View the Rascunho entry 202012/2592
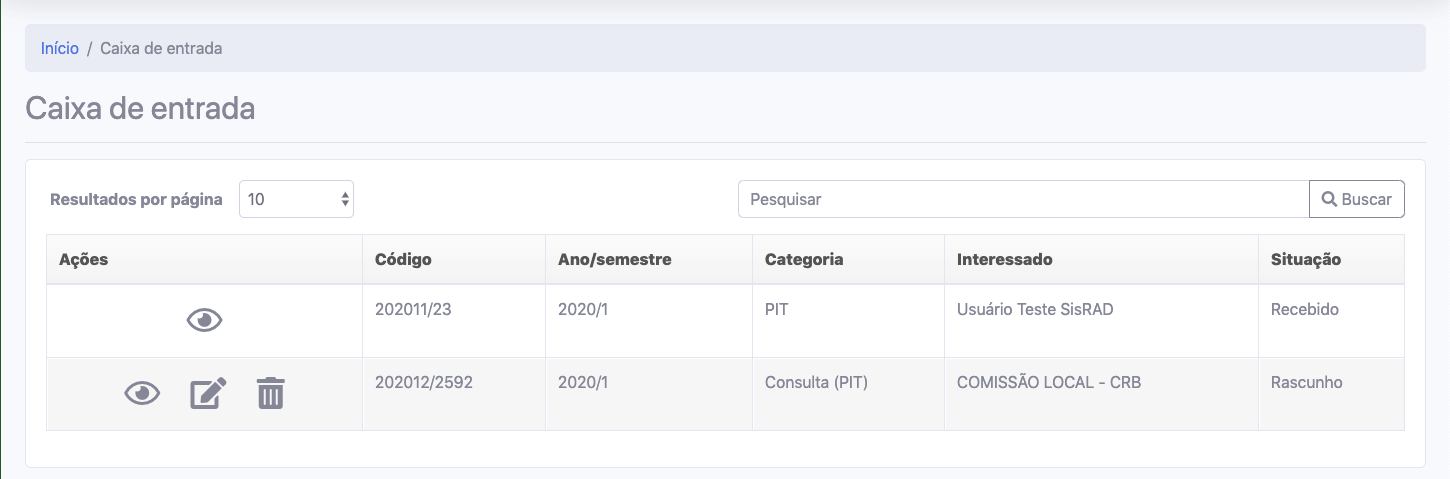 142,394
